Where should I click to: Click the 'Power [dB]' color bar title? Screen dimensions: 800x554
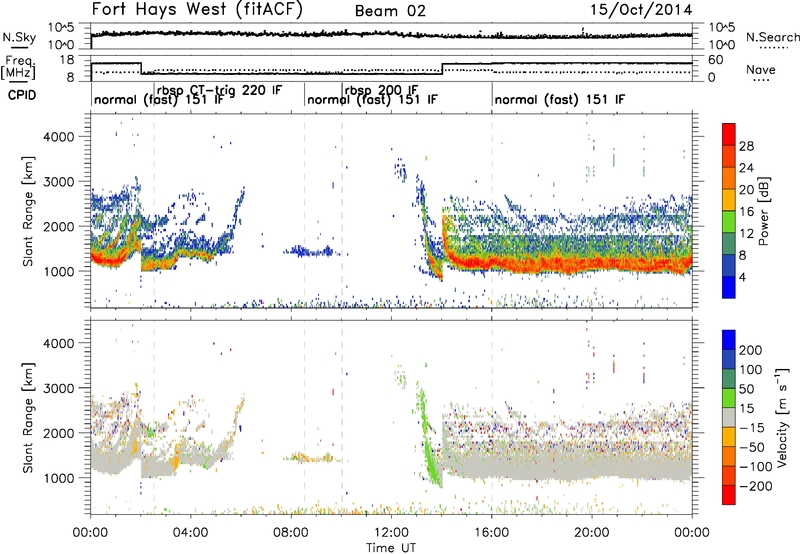pos(764,211)
